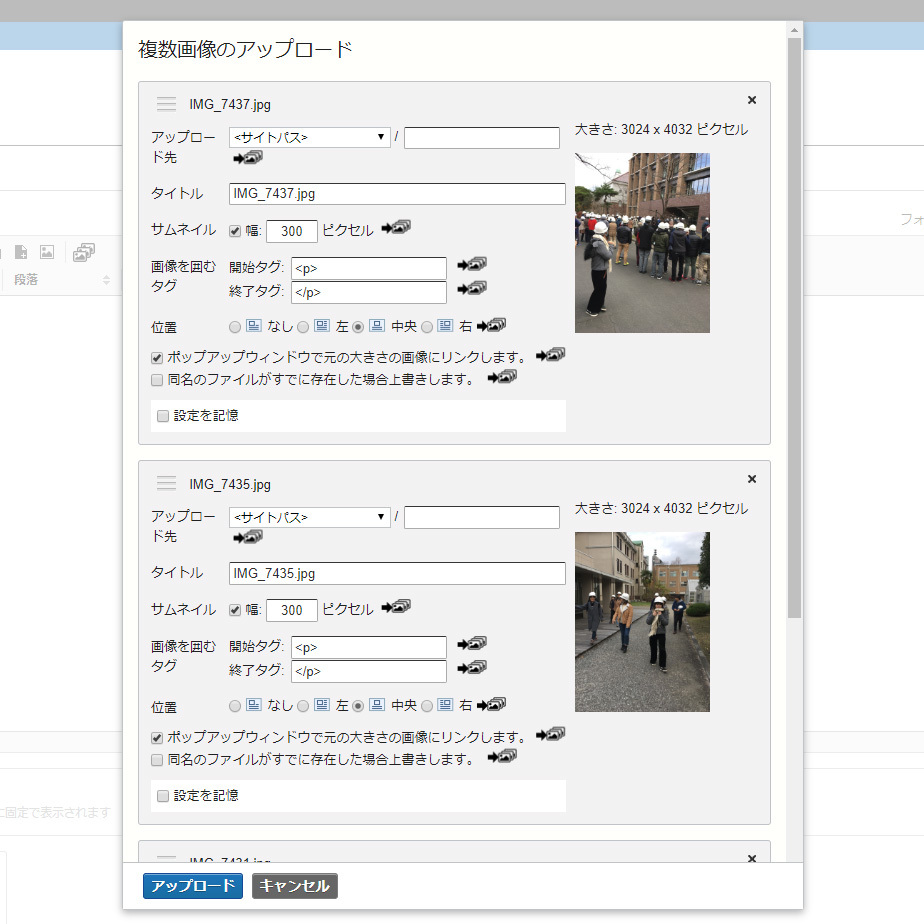
Task: Click the アップロード button
Action: 193,886
